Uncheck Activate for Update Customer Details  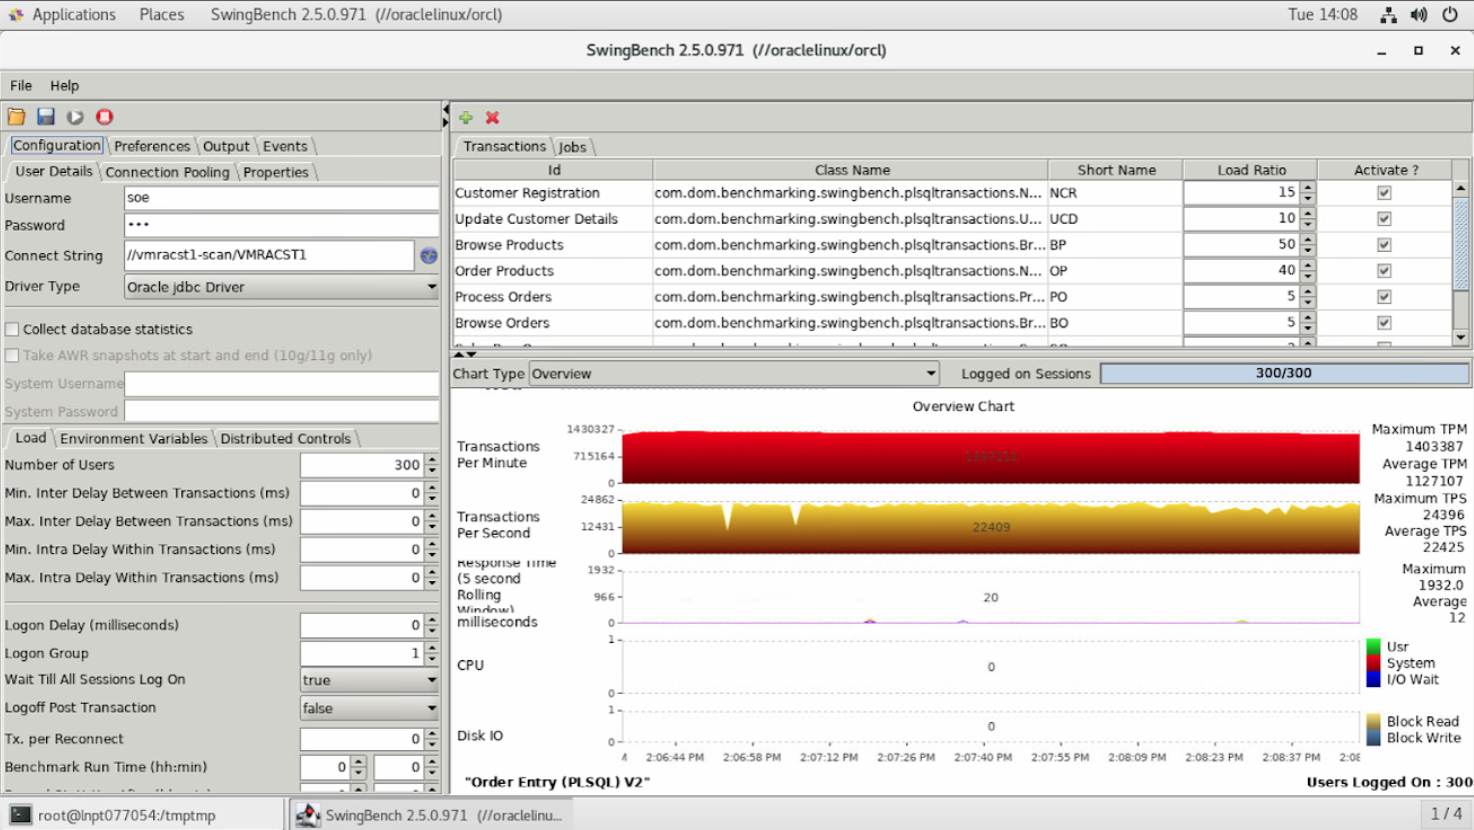click(1384, 219)
